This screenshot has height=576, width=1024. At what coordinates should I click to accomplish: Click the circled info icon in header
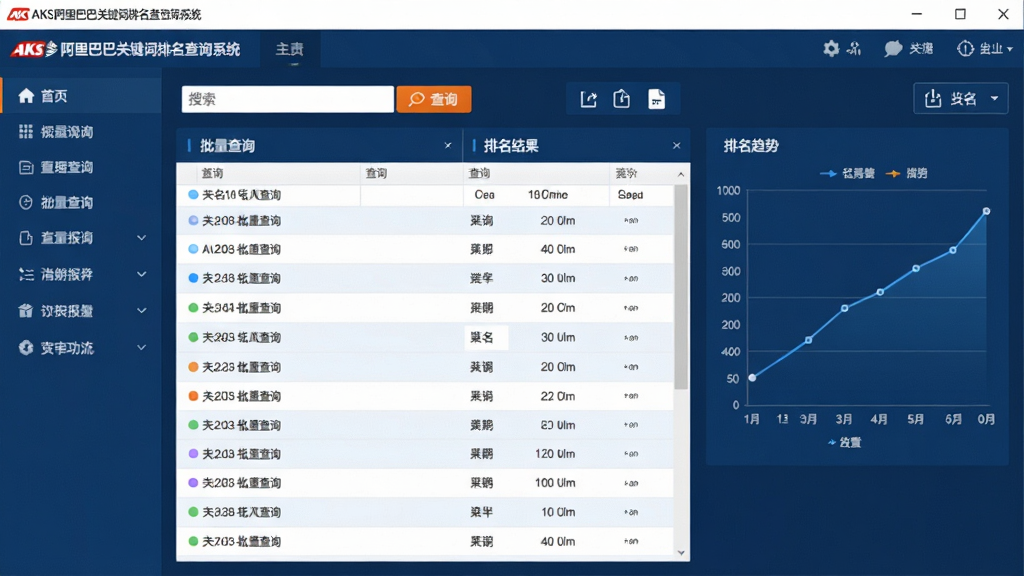point(965,48)
